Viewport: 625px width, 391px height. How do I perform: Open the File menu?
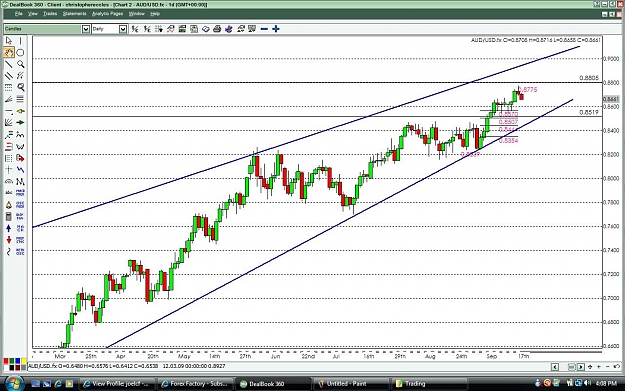point(18,14)
